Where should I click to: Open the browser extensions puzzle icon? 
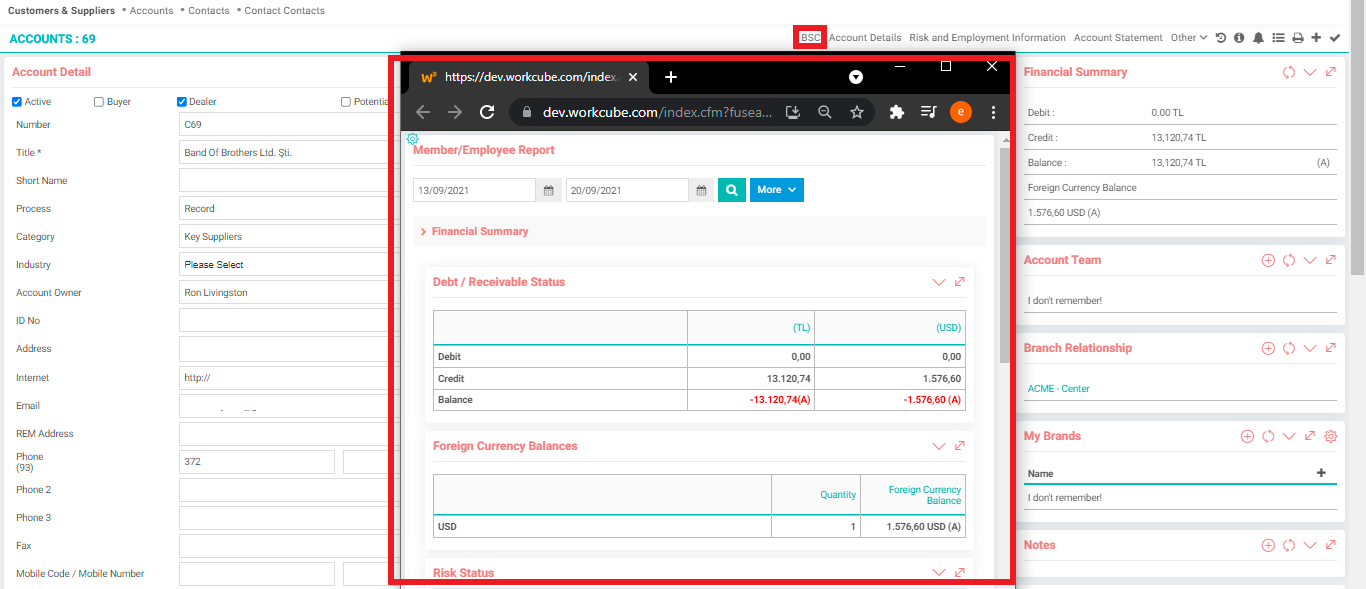click(x=897, y=112)
